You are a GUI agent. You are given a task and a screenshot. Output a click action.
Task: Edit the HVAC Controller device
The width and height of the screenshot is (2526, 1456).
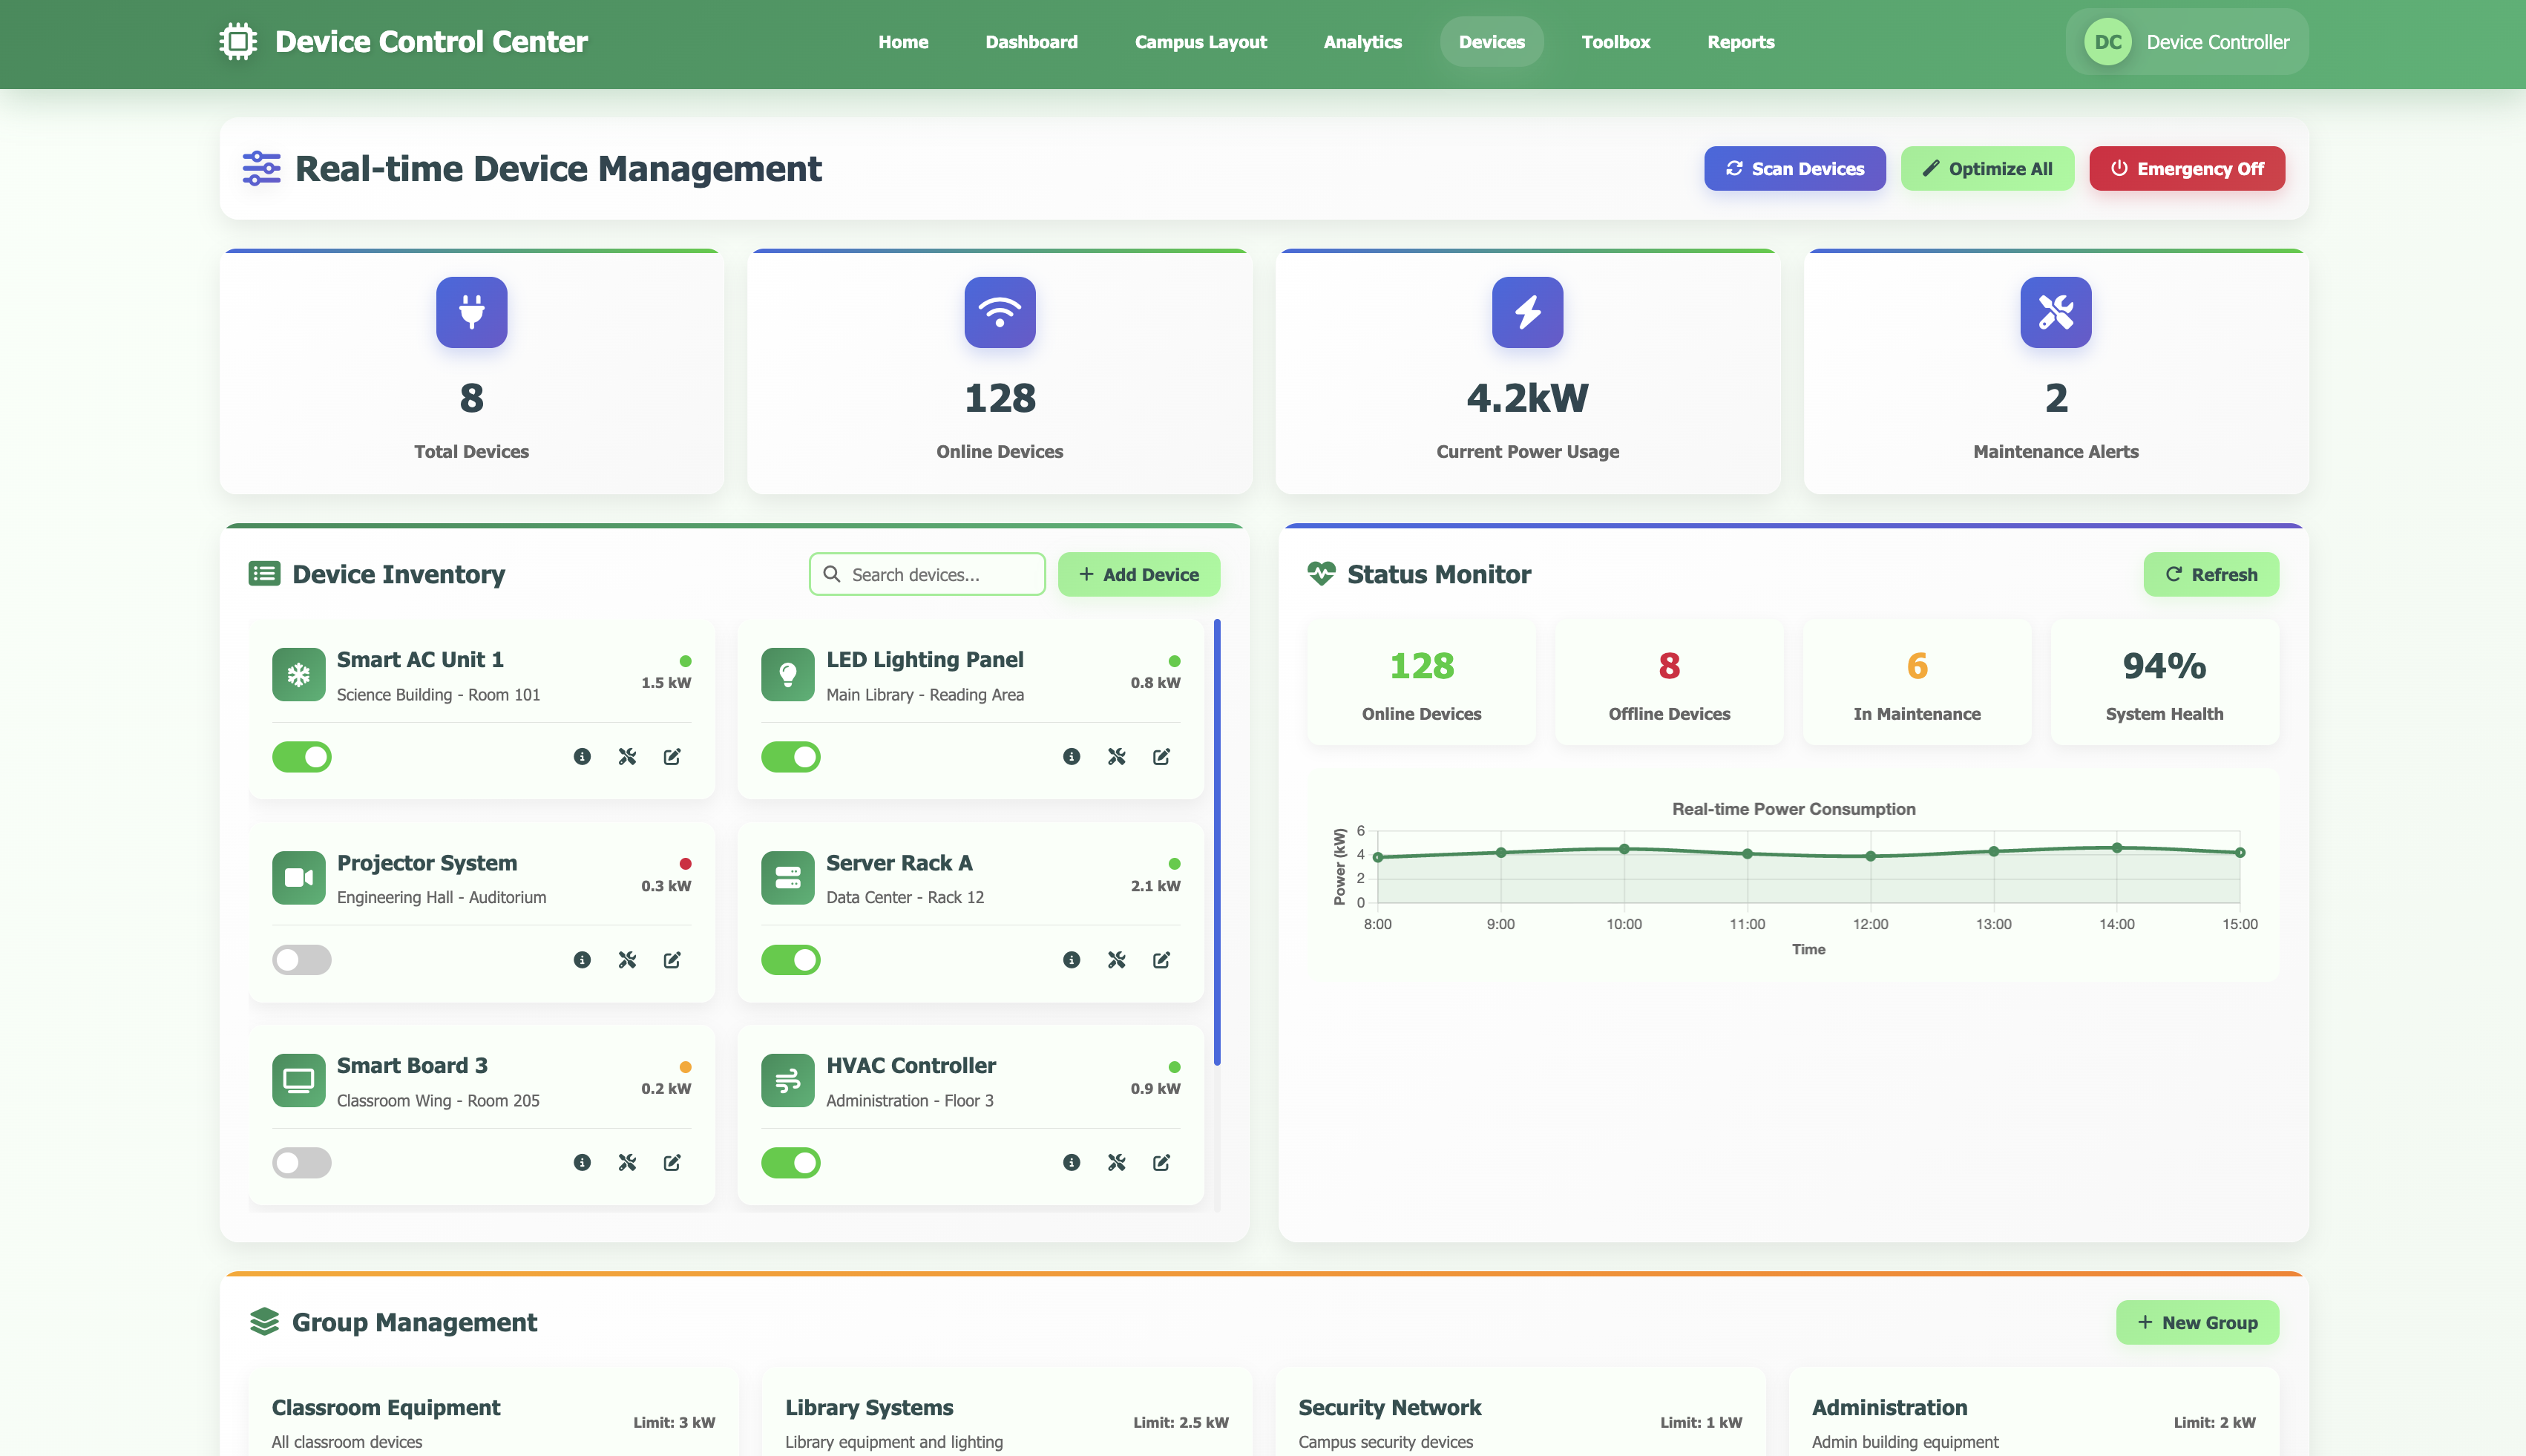1161,1162
